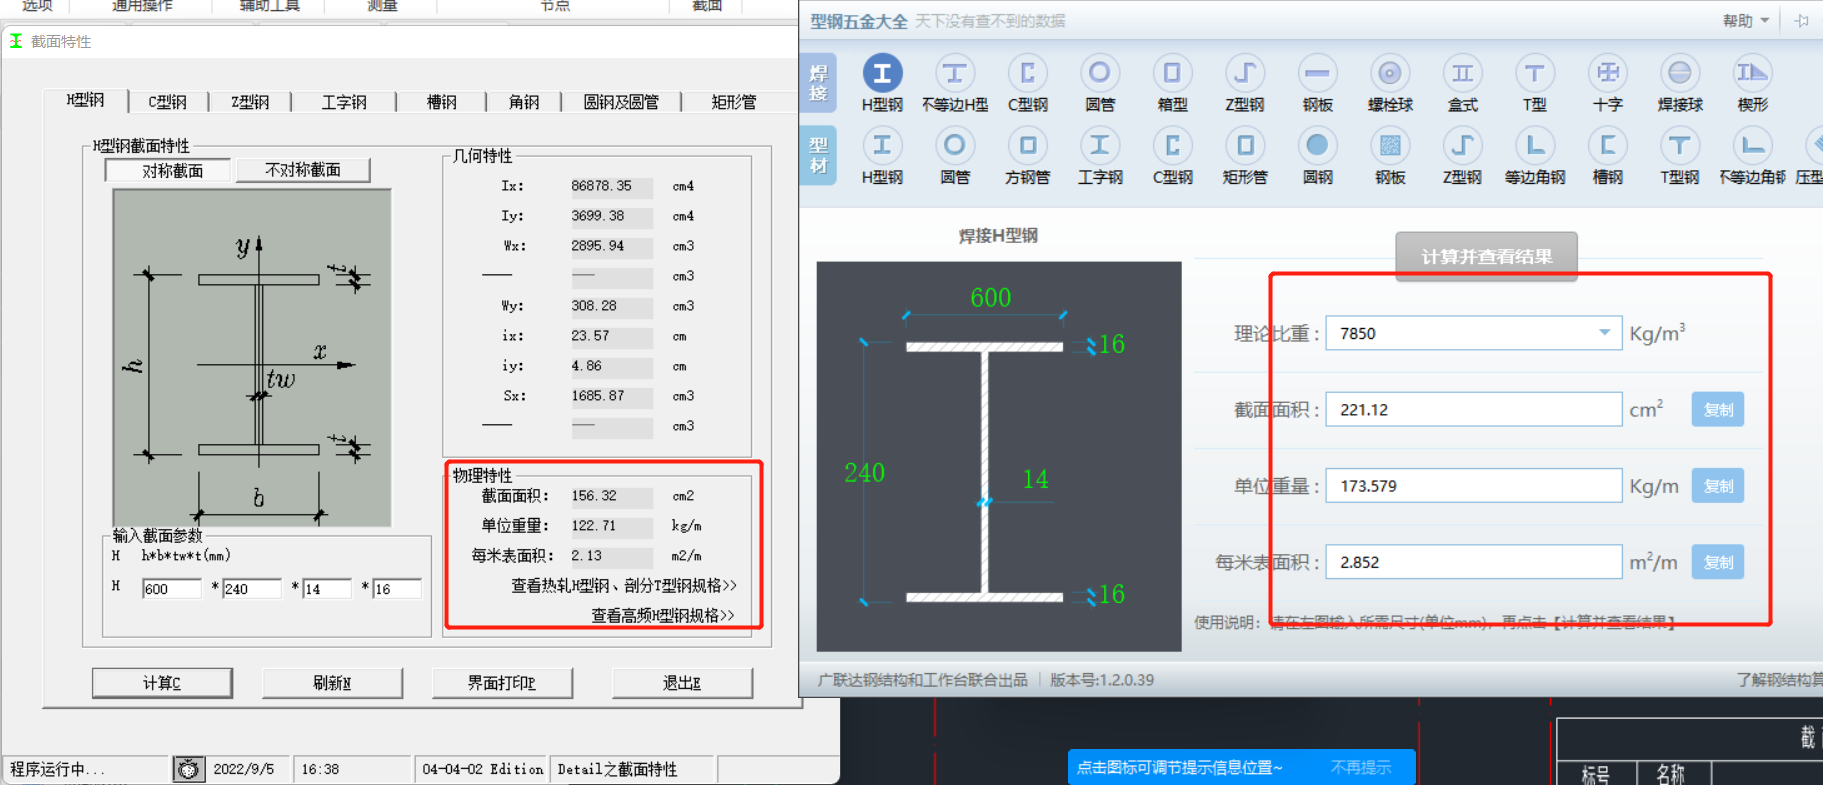Select 等边角钢 equal angle icon

click(1534, 146)
